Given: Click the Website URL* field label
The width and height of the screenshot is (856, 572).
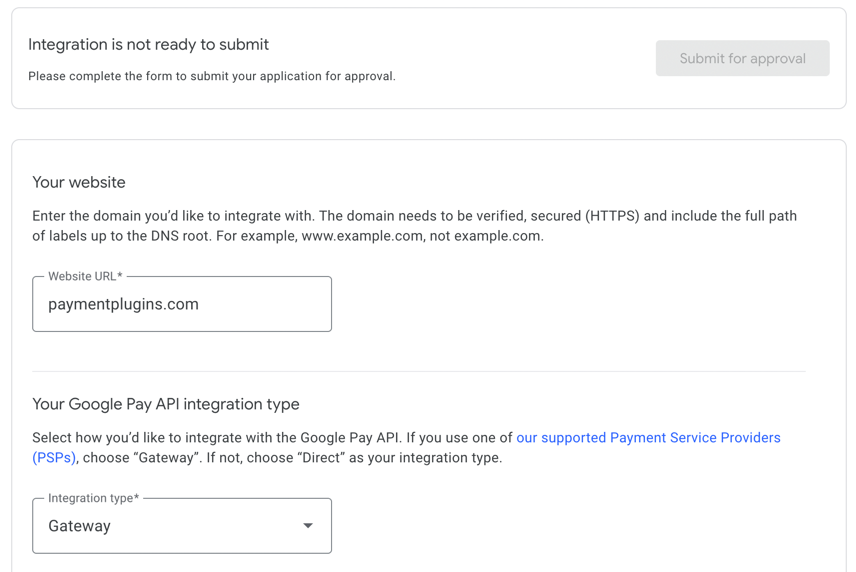Looking at the screenshot, I should coord(85,276).
